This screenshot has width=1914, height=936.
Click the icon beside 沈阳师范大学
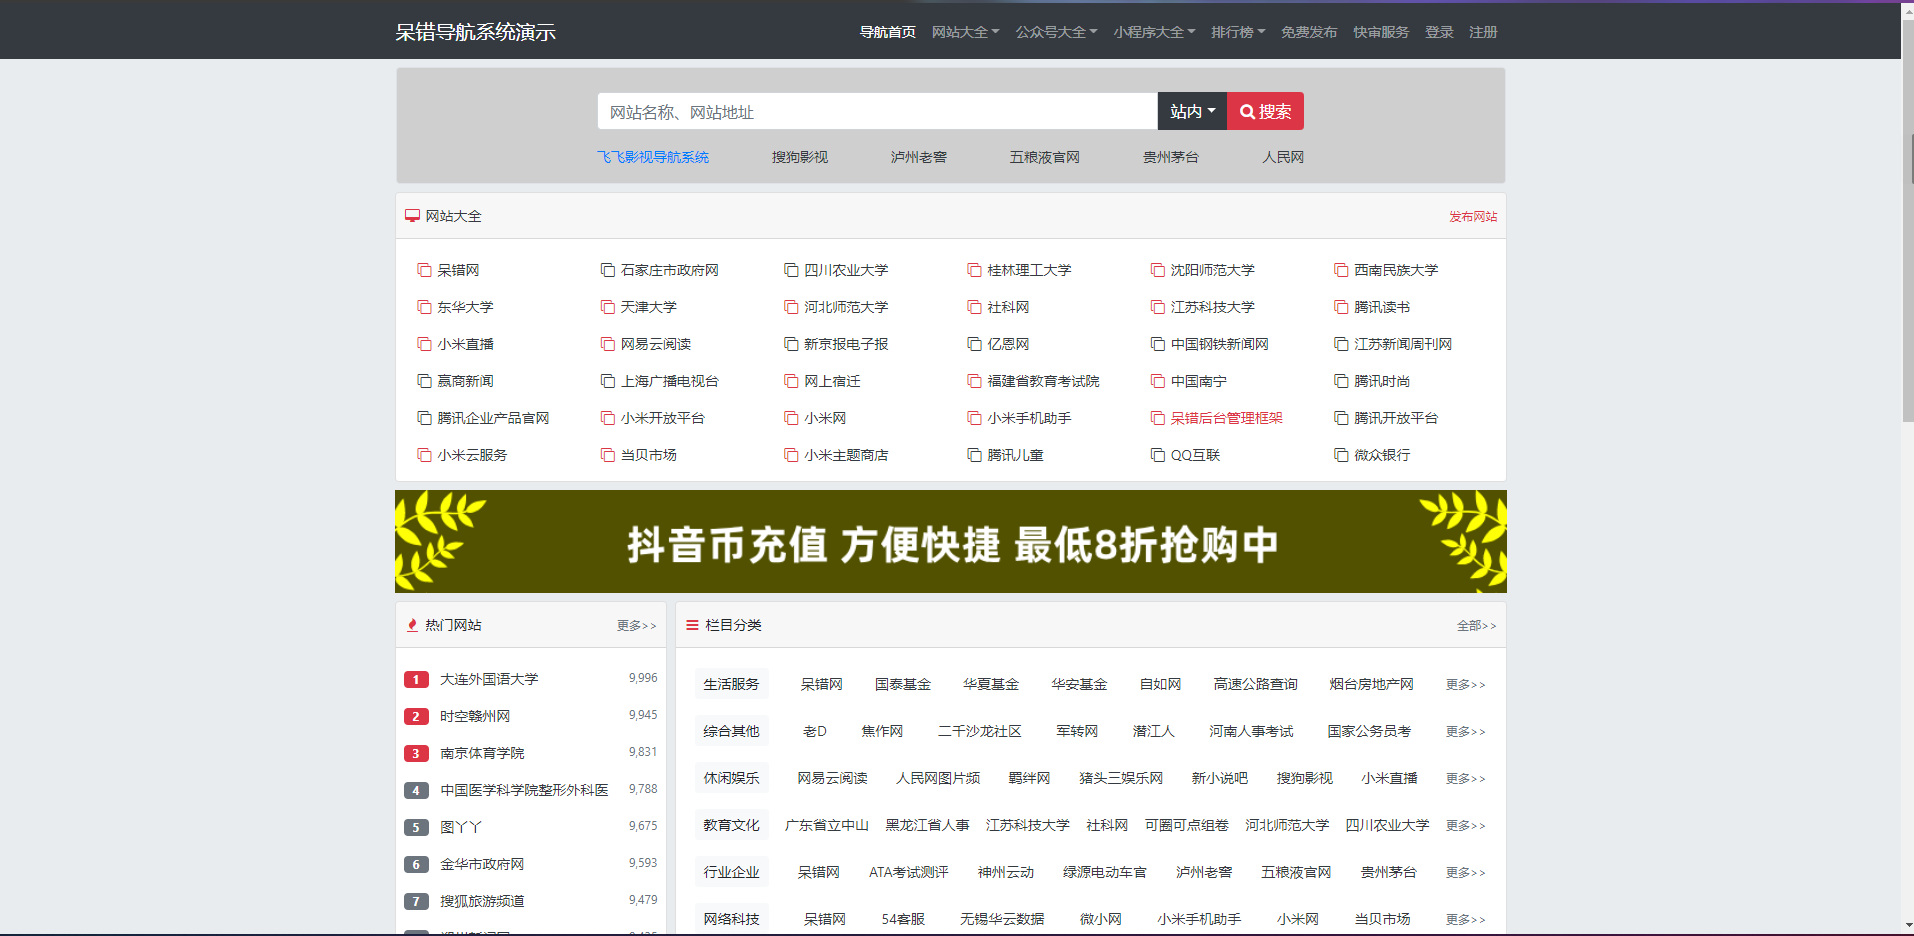tap(1157, 270)
